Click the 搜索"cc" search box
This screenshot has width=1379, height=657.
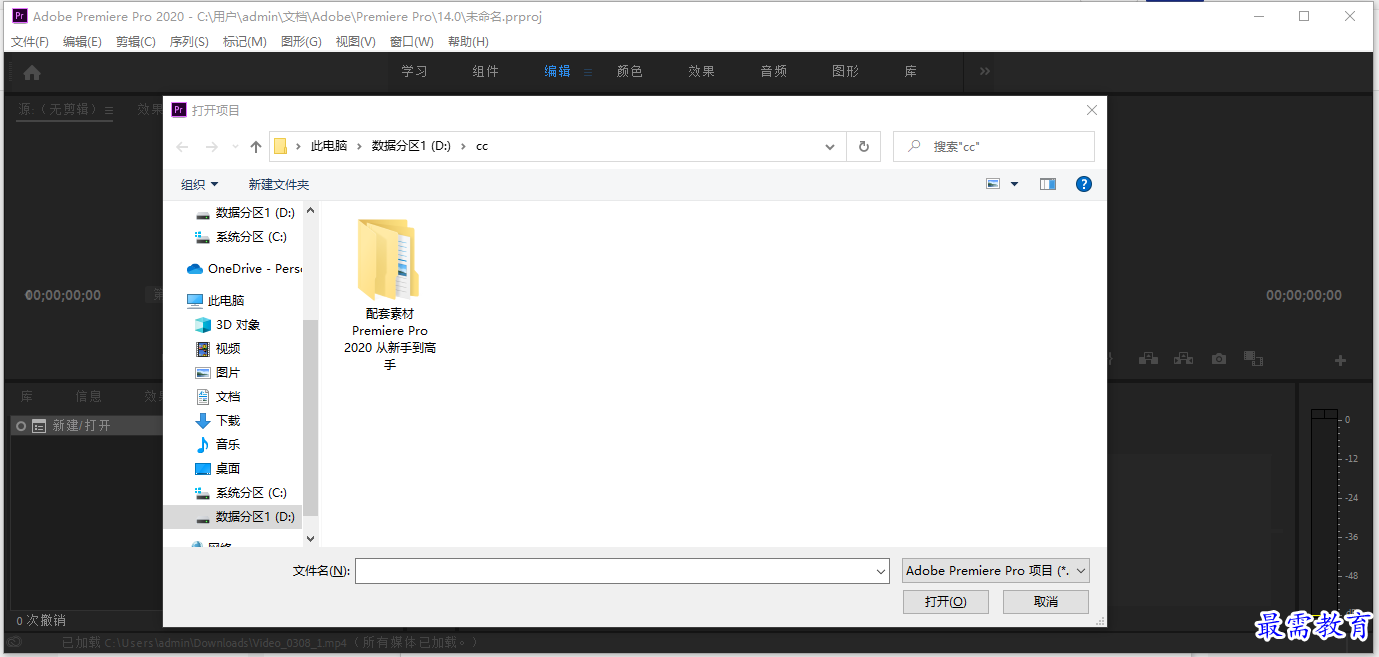click(x=994, y=146)
